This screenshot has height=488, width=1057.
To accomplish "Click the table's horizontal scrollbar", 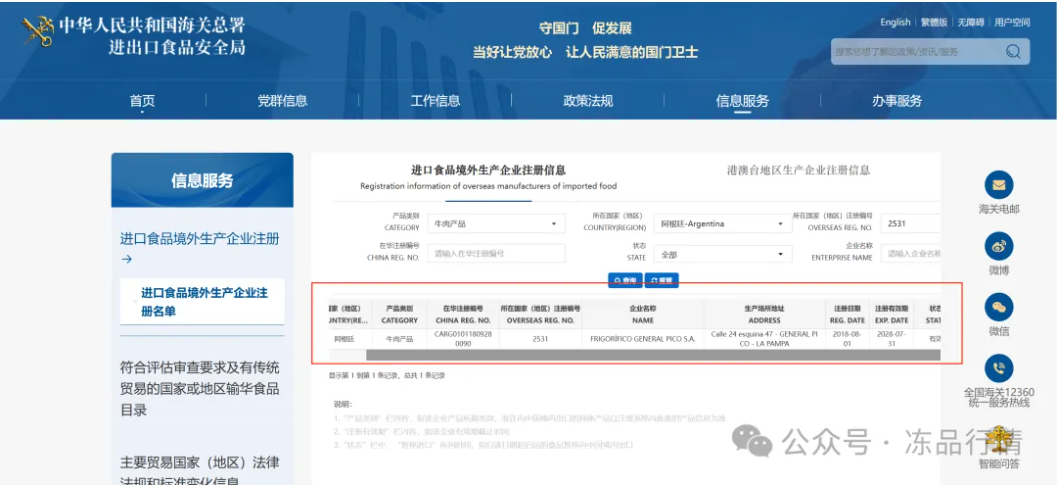I will click(x=625, y=355).
